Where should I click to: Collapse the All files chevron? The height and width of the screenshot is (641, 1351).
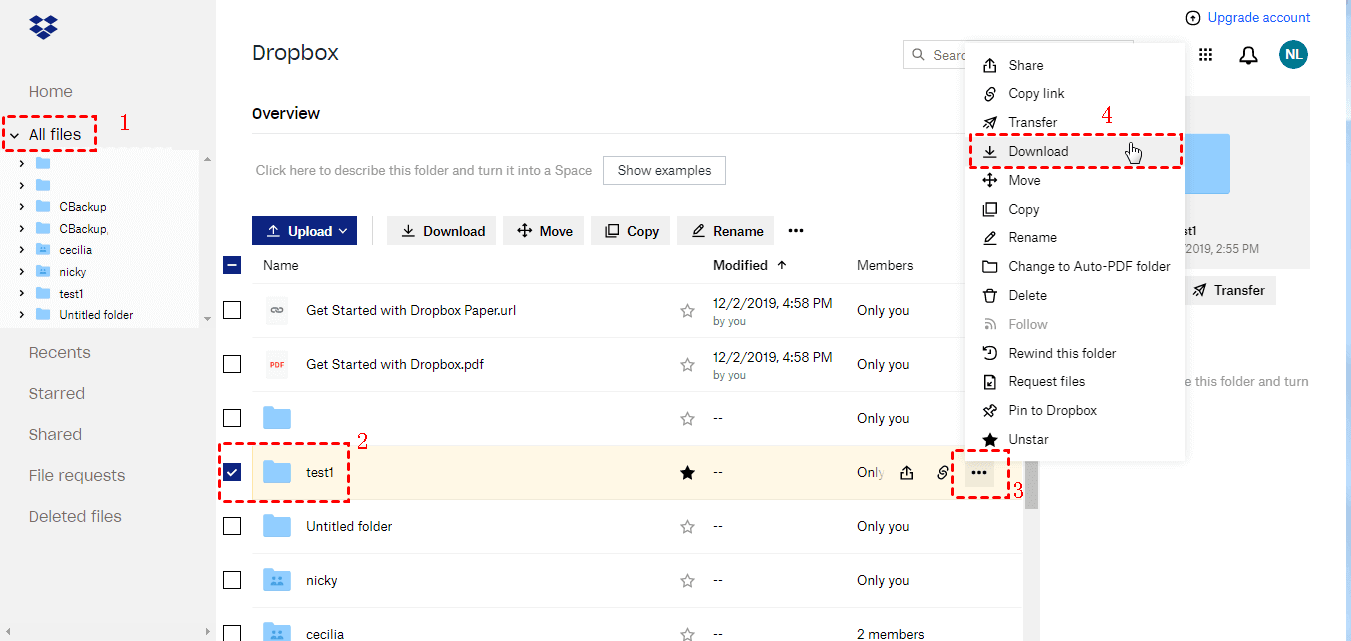14,135
